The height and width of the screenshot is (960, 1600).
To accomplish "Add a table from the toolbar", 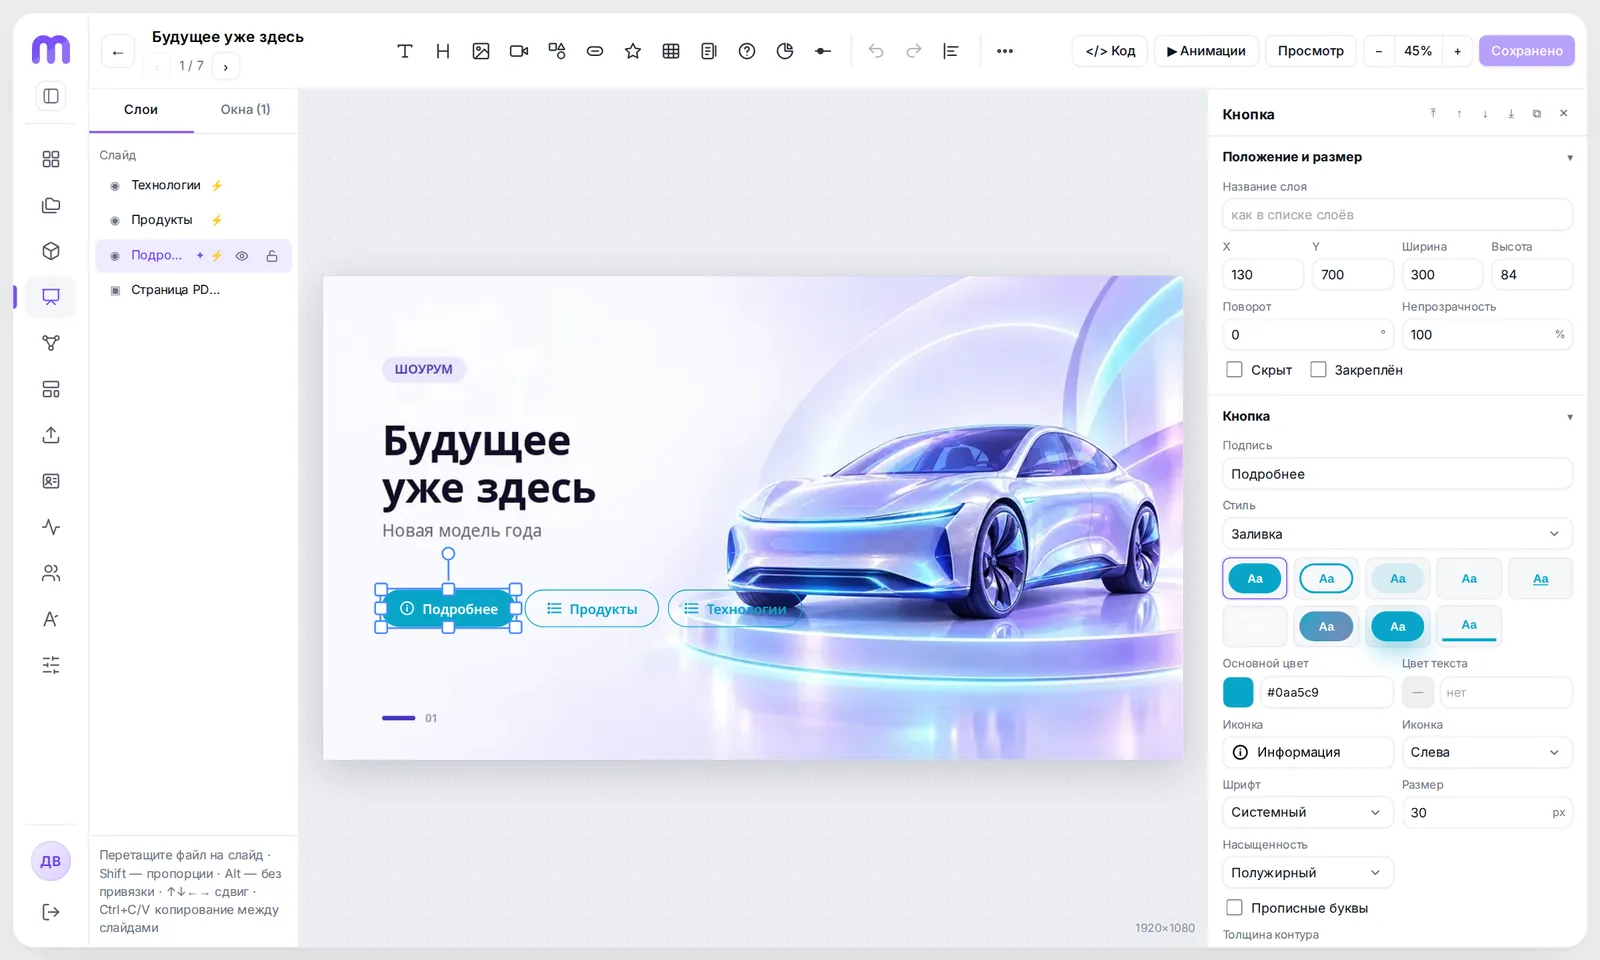I will click(x=671, y=51).
